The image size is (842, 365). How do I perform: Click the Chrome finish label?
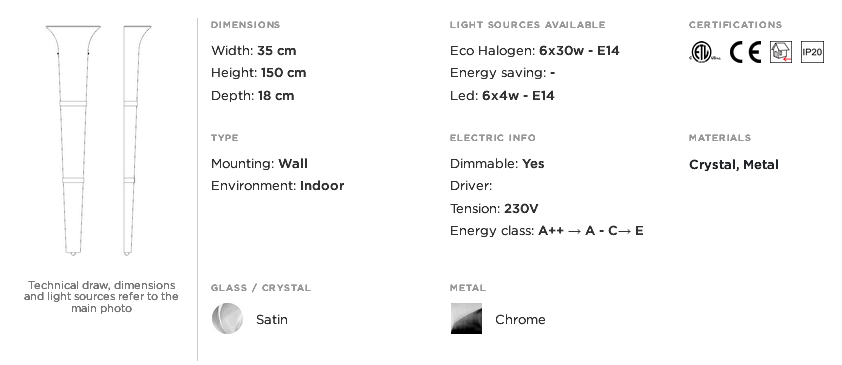(x=520, y=319)
